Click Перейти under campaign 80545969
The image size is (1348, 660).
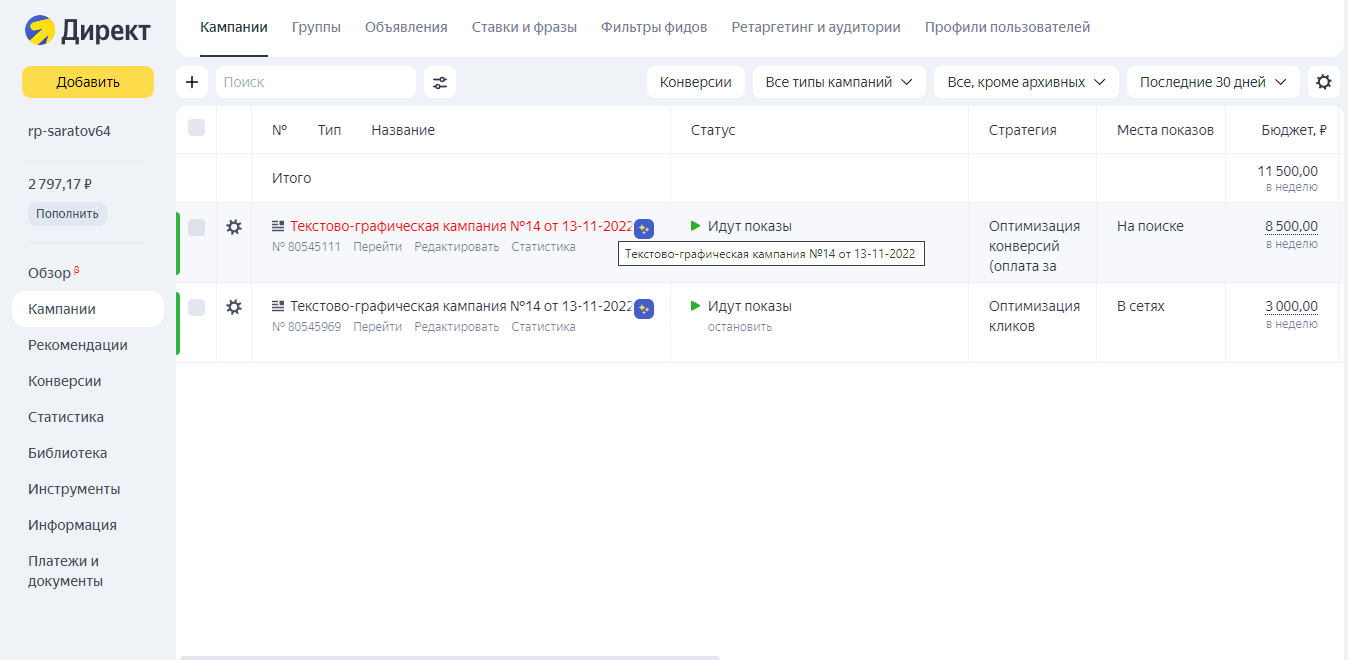click(378, 327)
